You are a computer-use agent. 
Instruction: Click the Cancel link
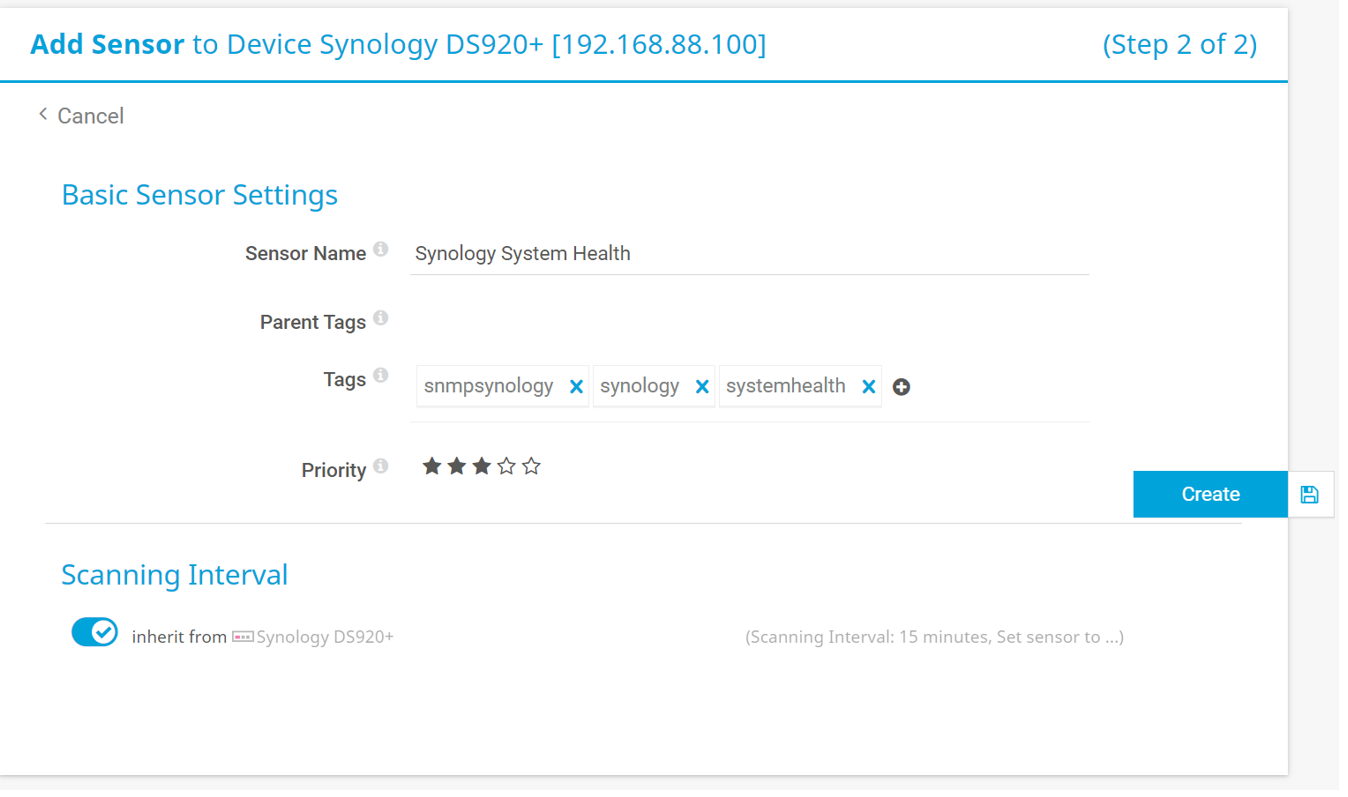coord(90,115)
